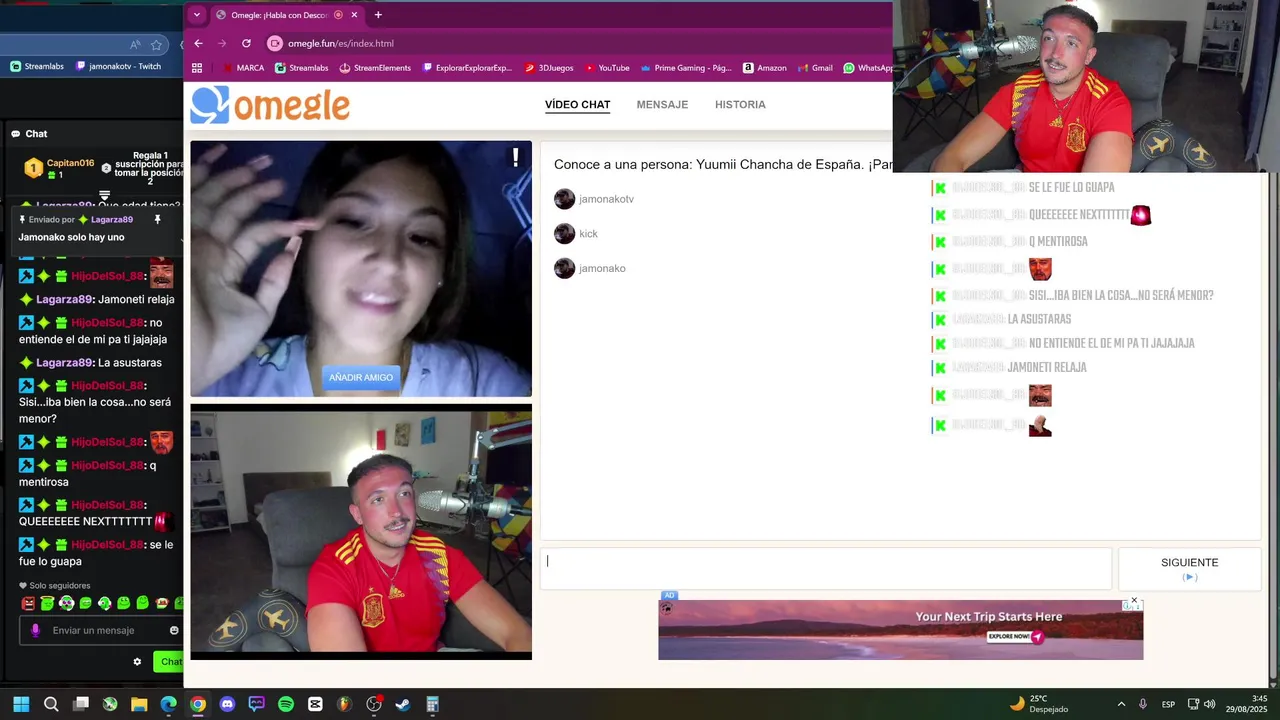
Task: Open the MARCA bookmark
Action: (243, 68)
